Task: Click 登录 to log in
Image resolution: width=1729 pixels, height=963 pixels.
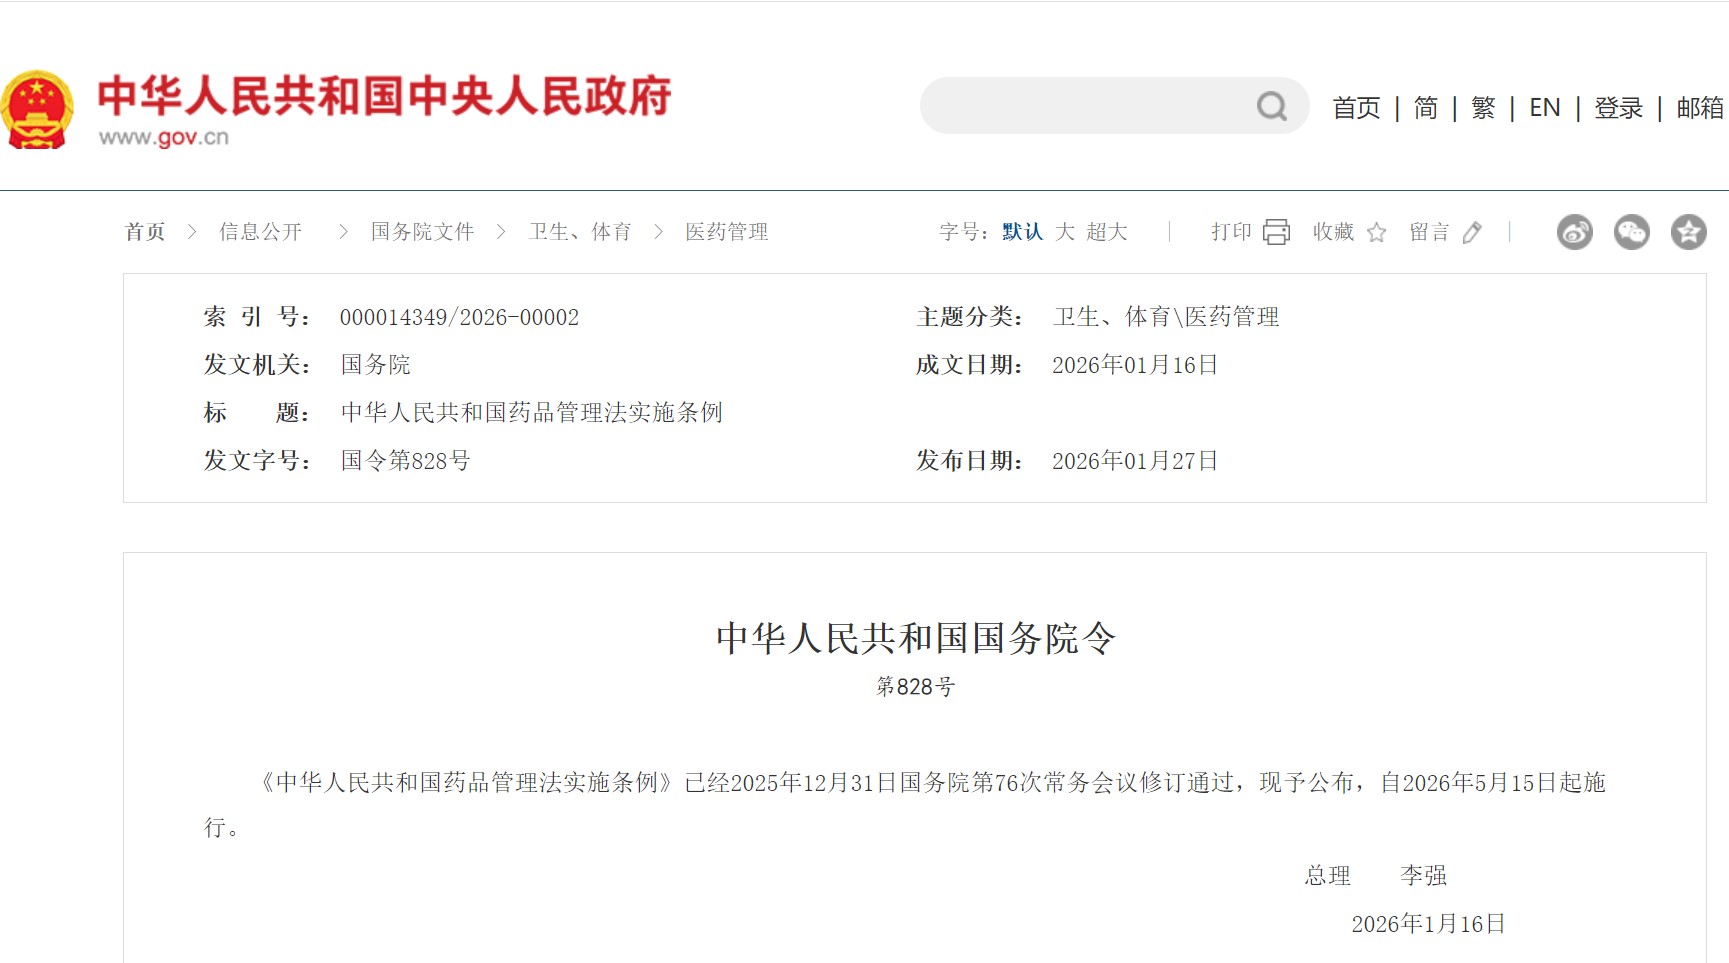Action: click(x=1616, y=106)
